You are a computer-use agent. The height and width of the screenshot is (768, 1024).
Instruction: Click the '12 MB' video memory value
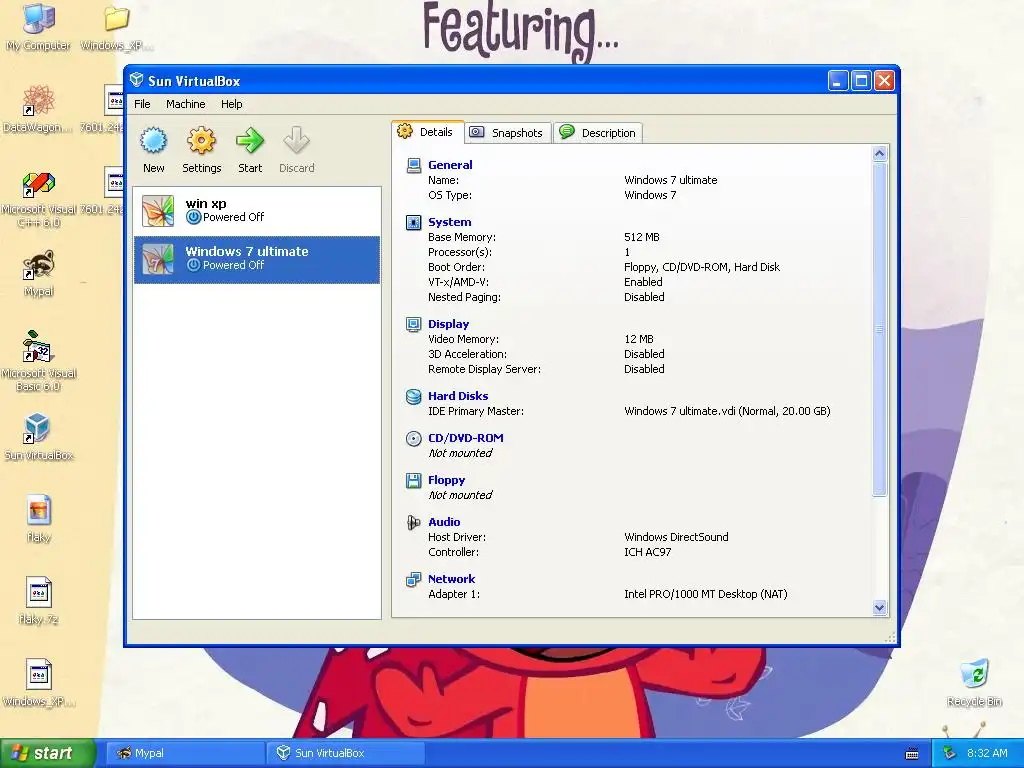(639, 339)
